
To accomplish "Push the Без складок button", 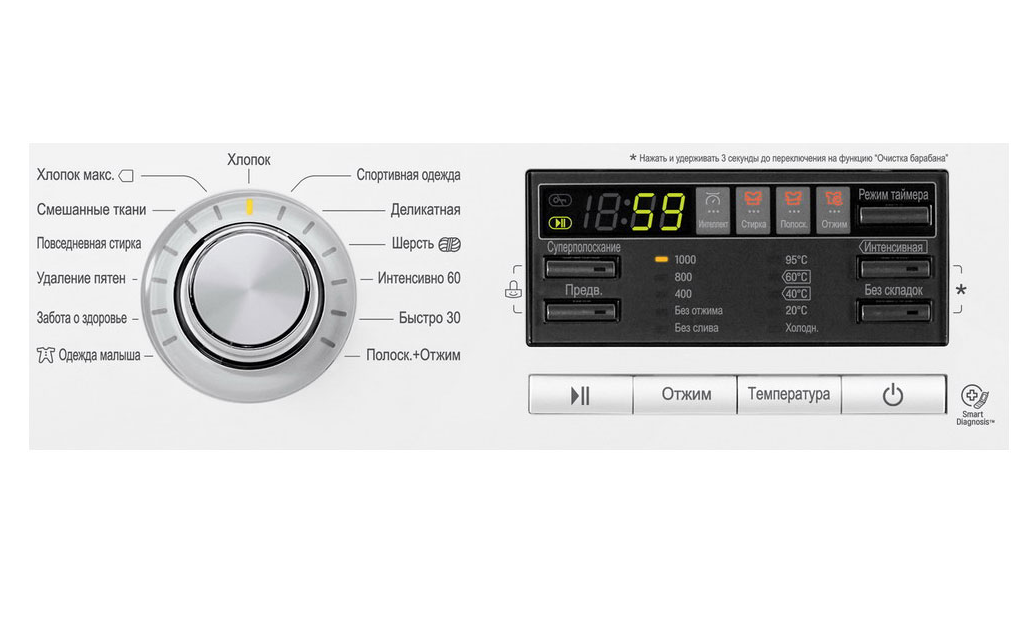I will [x=894, y=311].
